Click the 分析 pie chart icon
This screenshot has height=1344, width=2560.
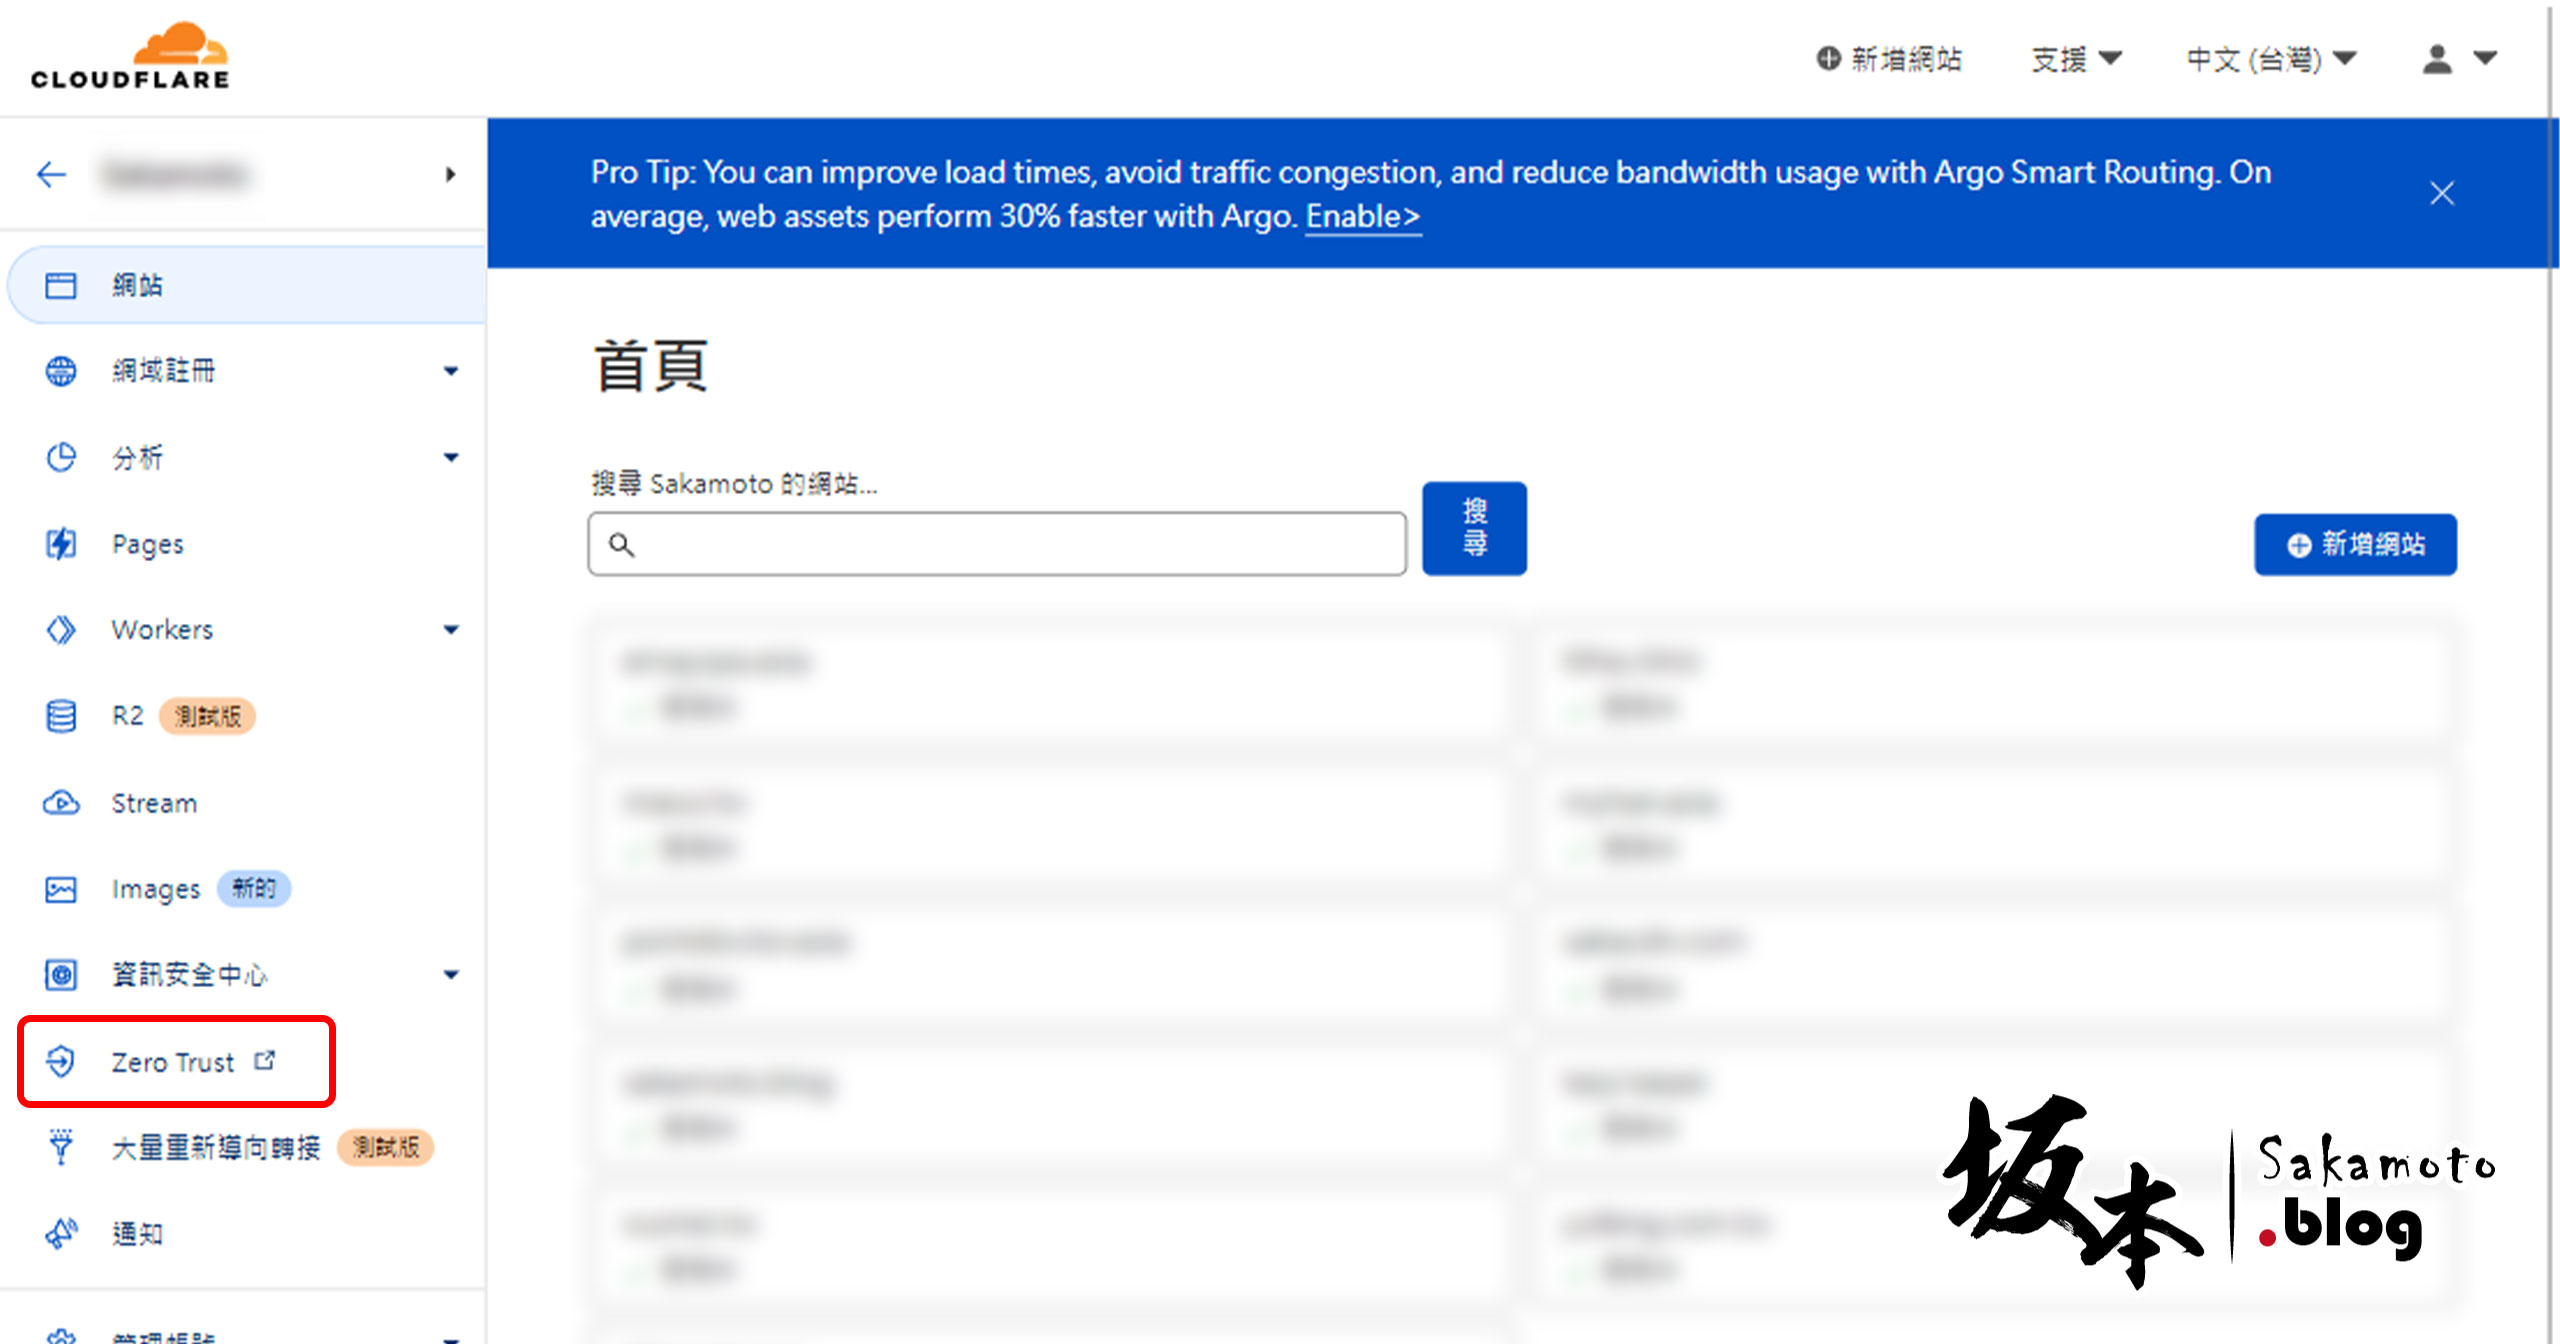click(61, 457)
